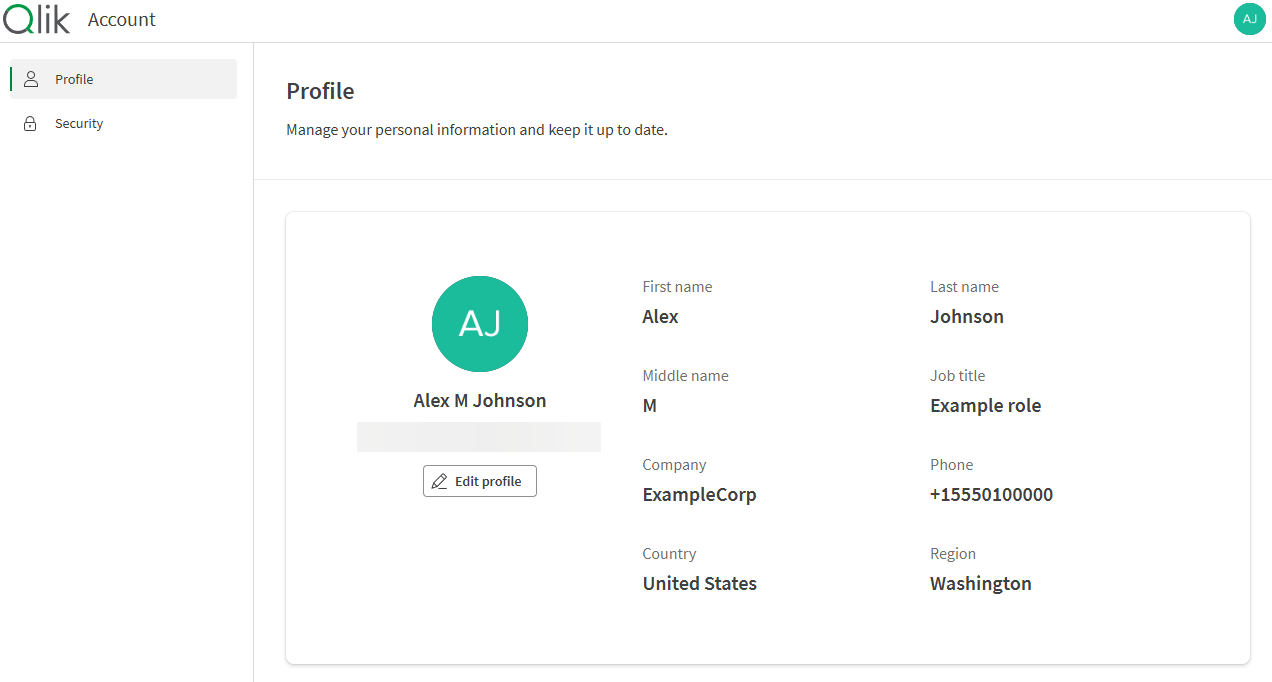Click the Country value United States
This screenshot has width=1272, height=682.
(x=699, y=583)
